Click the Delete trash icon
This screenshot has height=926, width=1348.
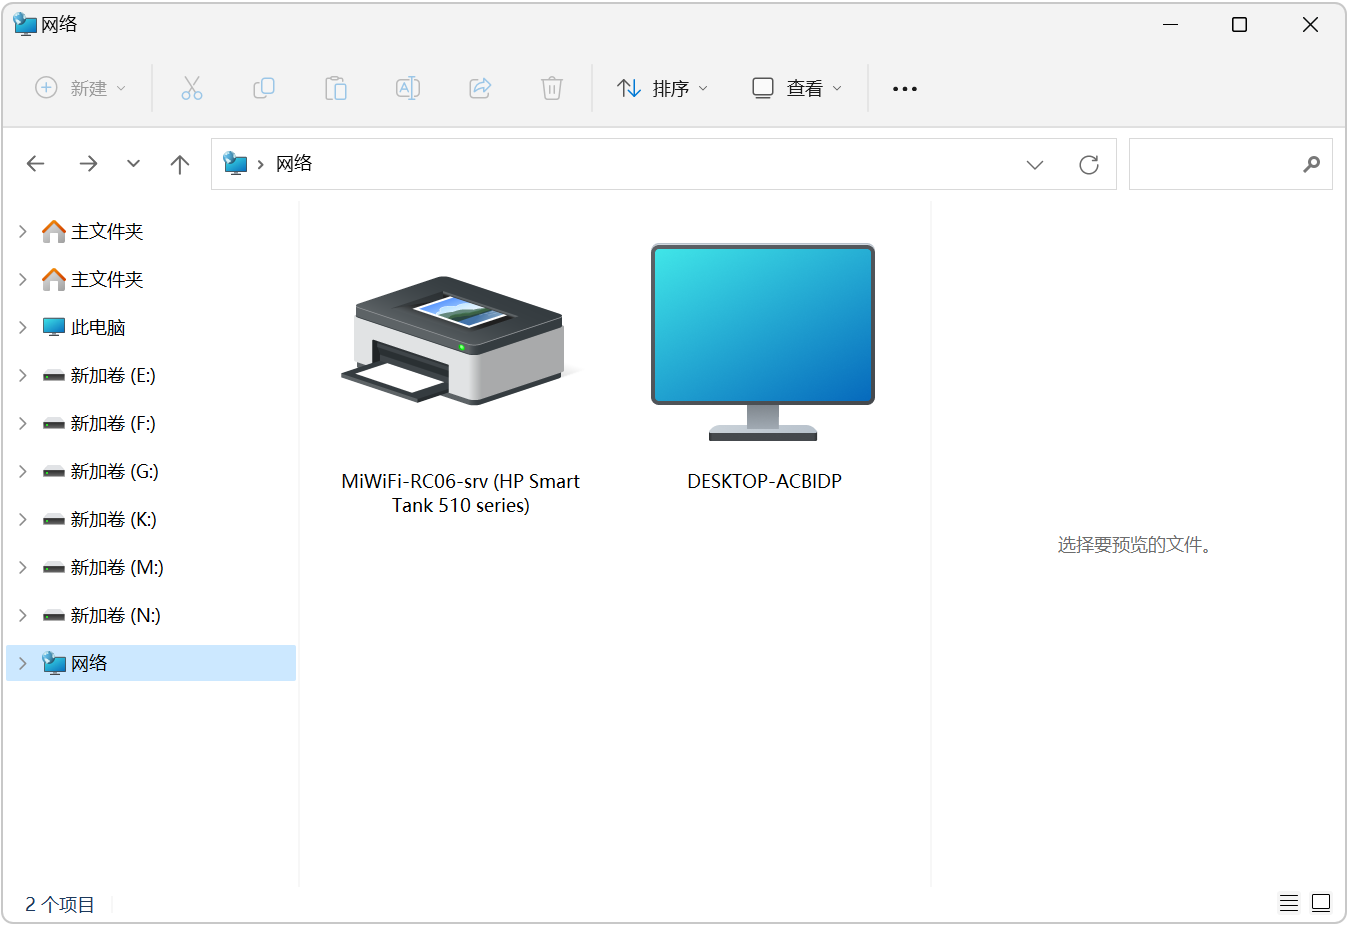click(x=552, y=88)
